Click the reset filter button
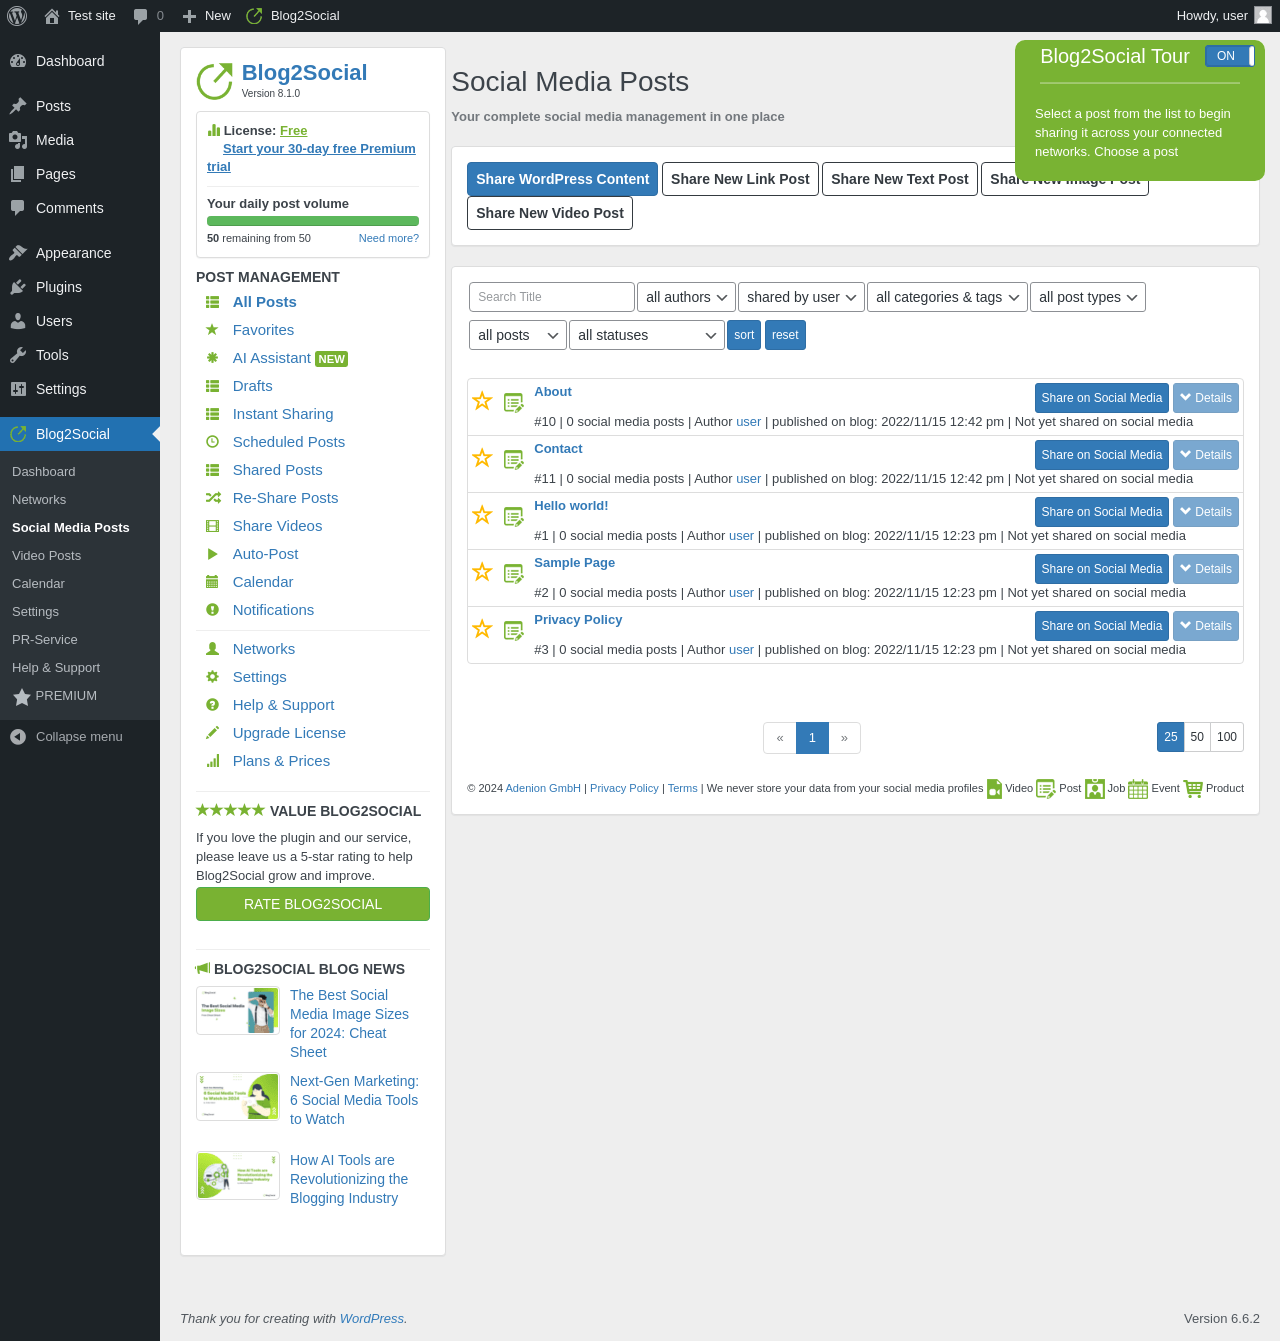Image resolution: width=1280 pixels, height=1341 pixels. 785,335
